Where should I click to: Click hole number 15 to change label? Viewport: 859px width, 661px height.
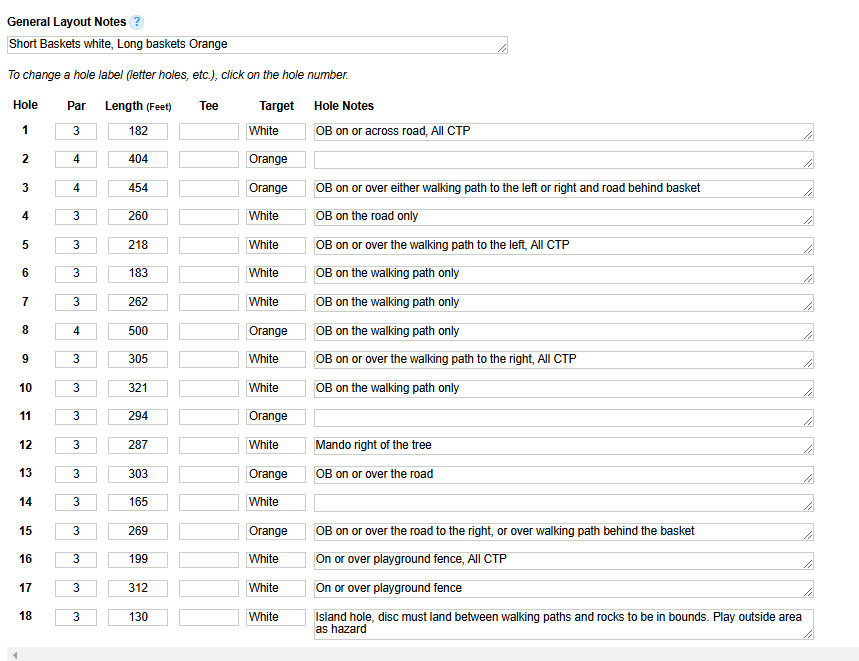[25, 530]
